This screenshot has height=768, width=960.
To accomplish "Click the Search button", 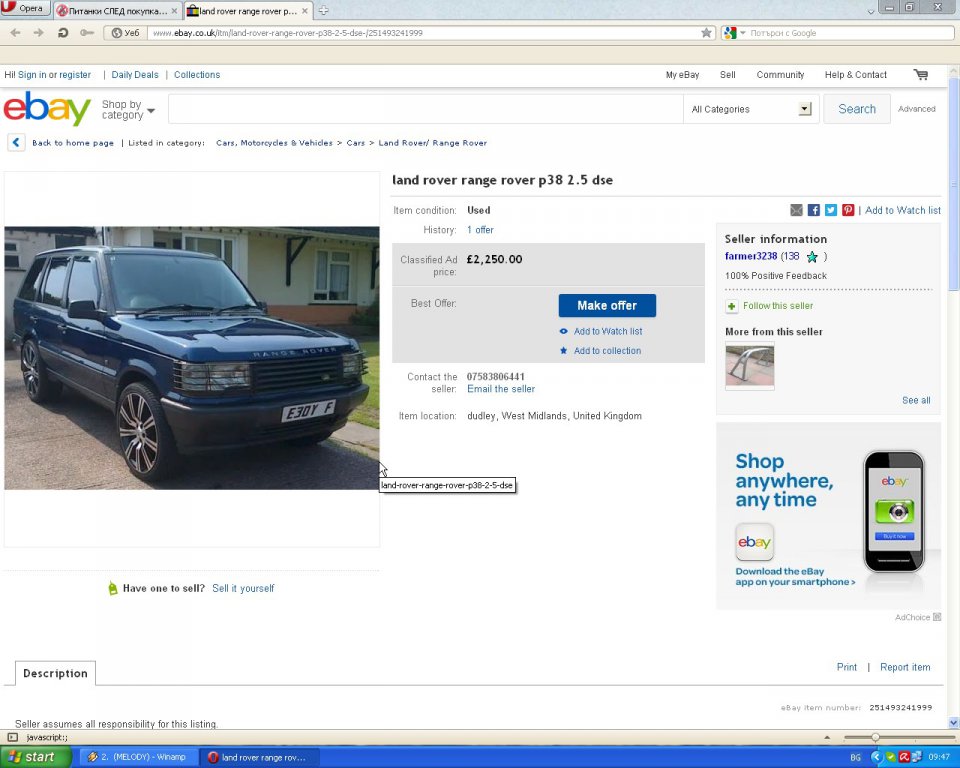I will (x=857, y=109).
